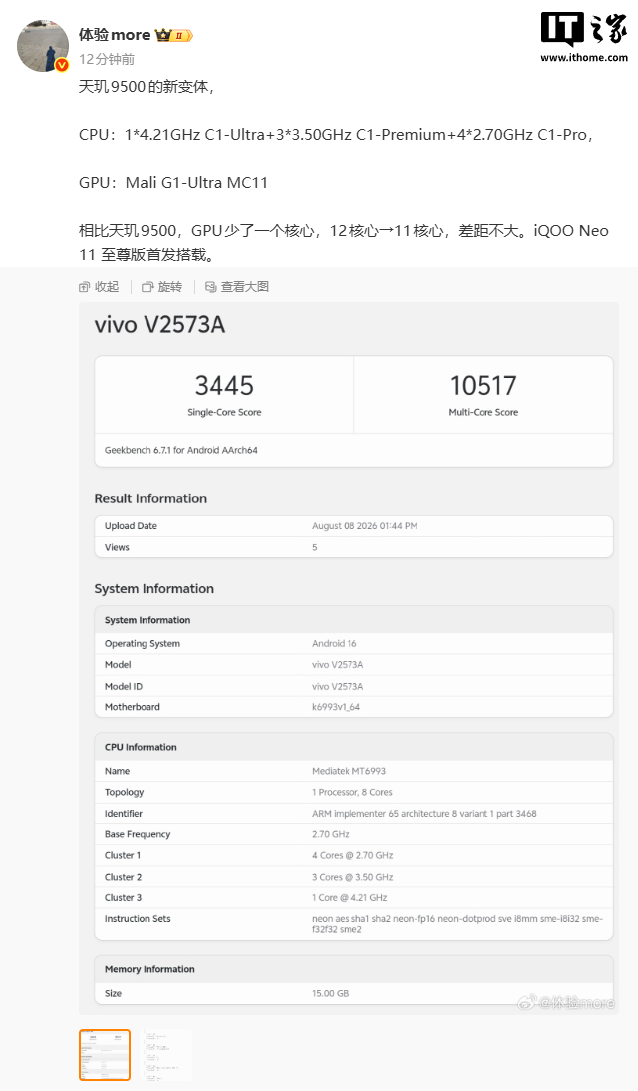
Task: Click the 12分钟前 post timestamp
Action: click(x=106, y=59)
